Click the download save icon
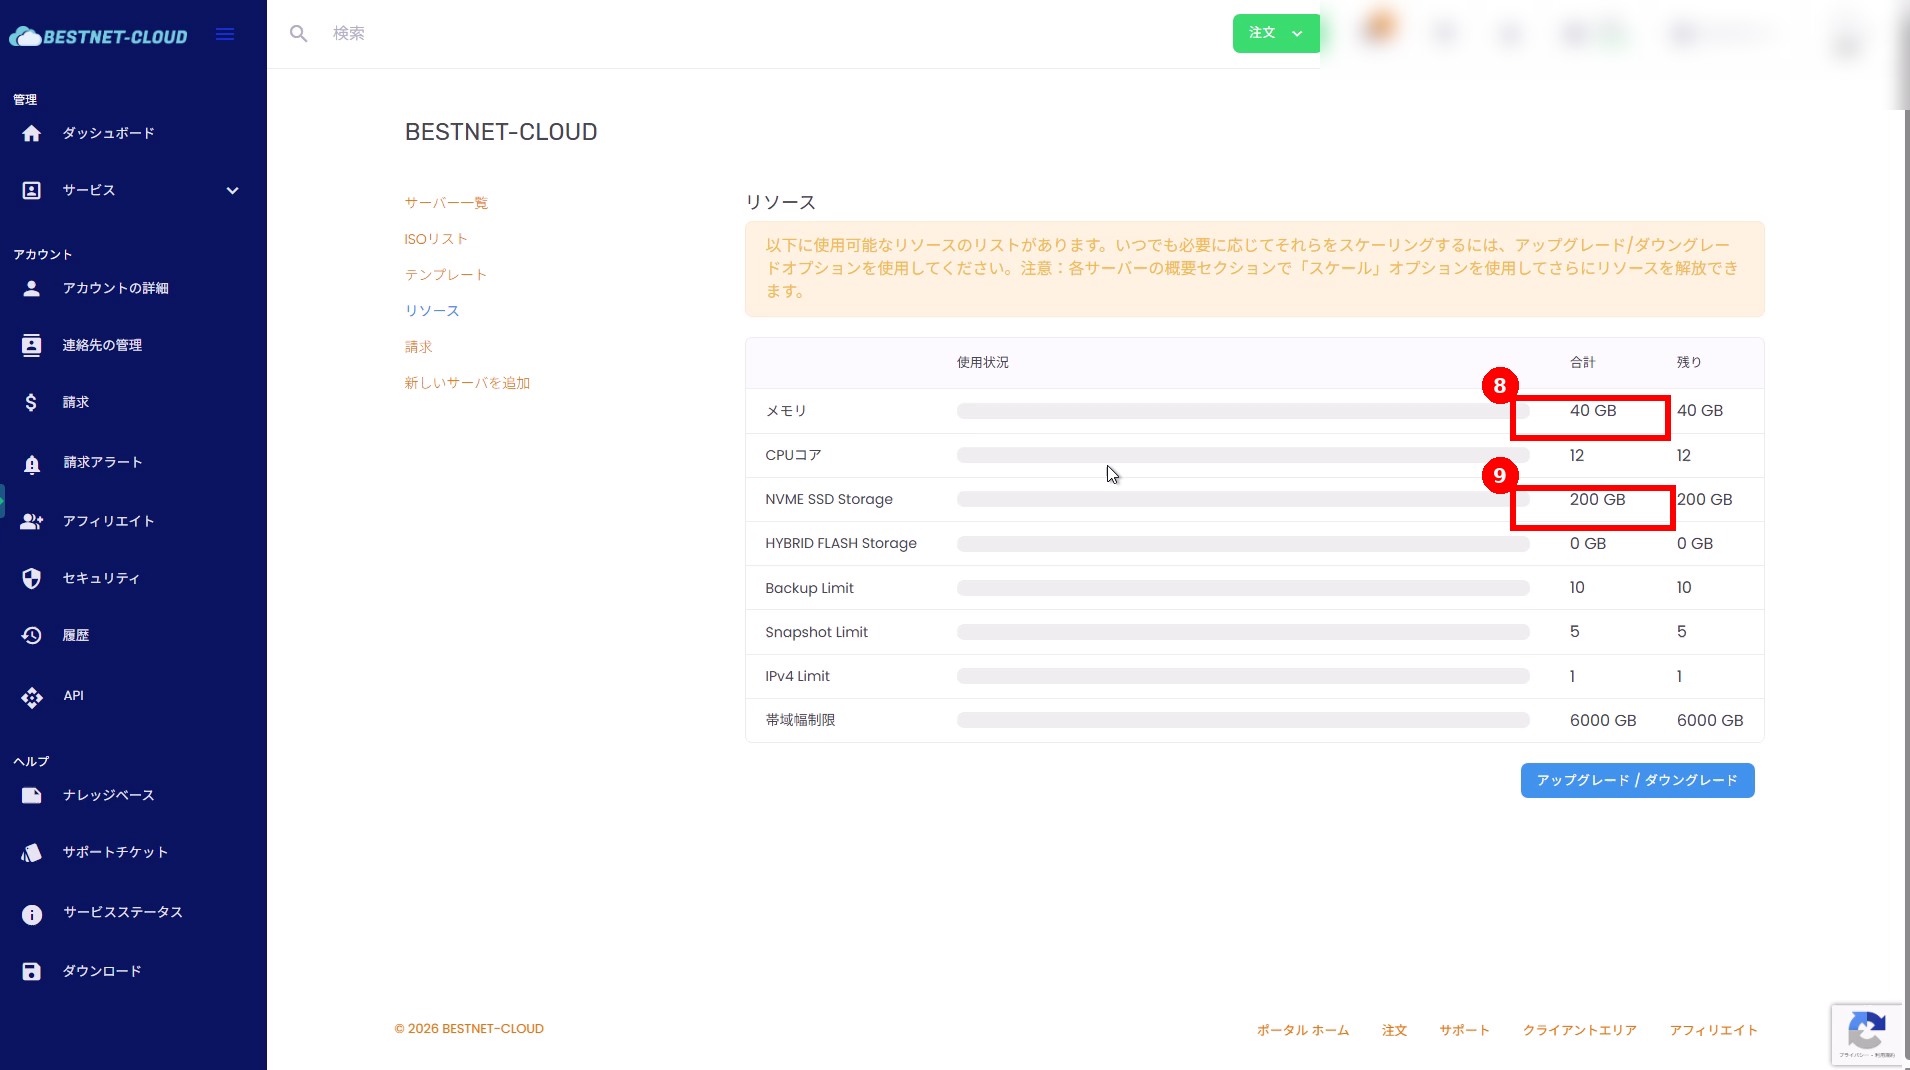 [32, 971]
